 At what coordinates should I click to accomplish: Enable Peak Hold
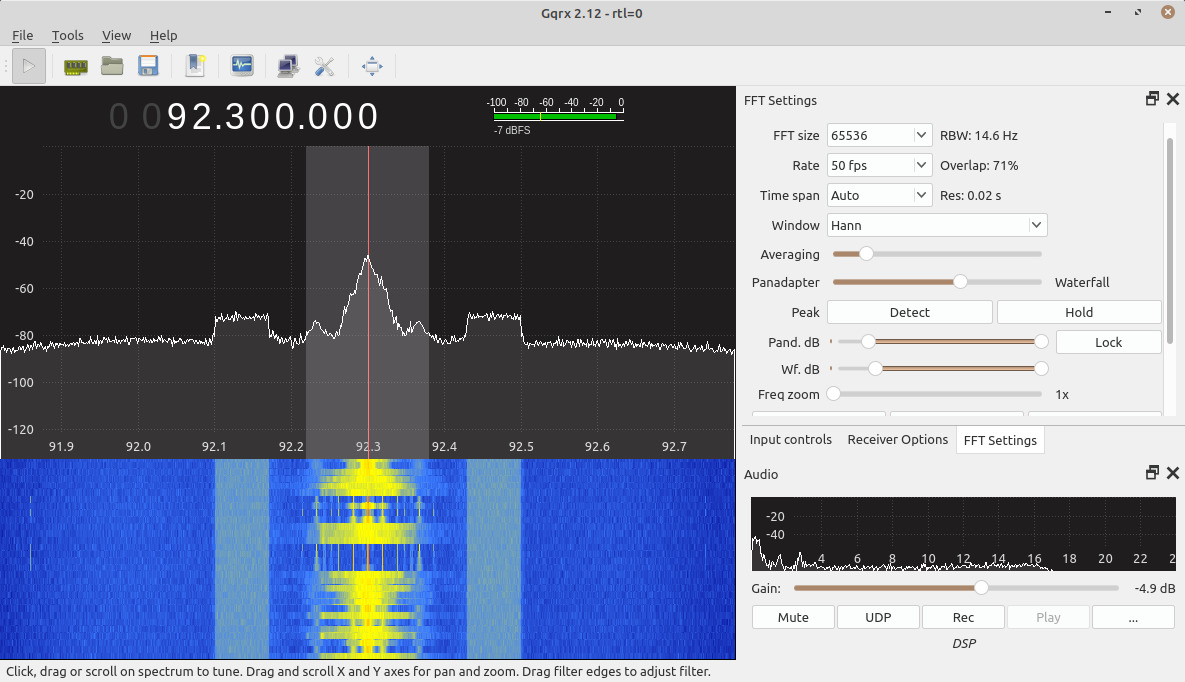(x=1079, y=312)
